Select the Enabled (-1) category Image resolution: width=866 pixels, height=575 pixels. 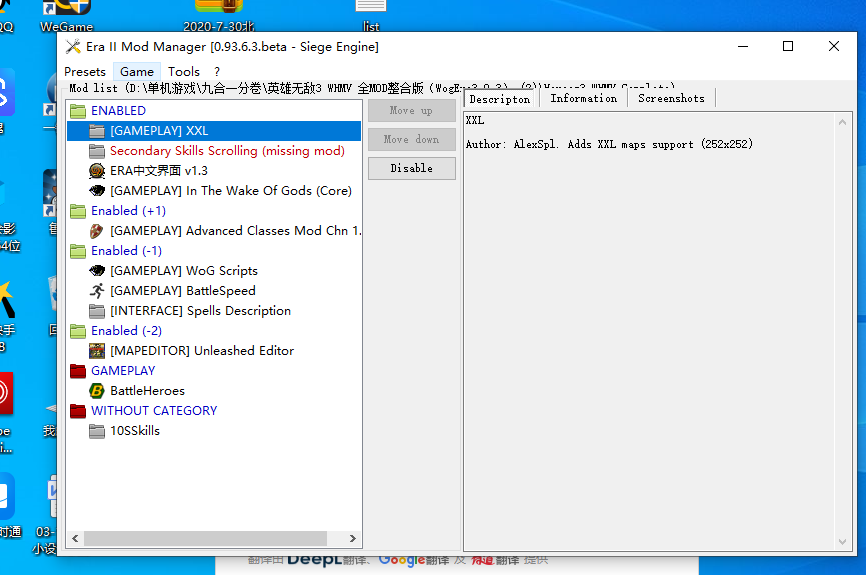click(126, 251)
